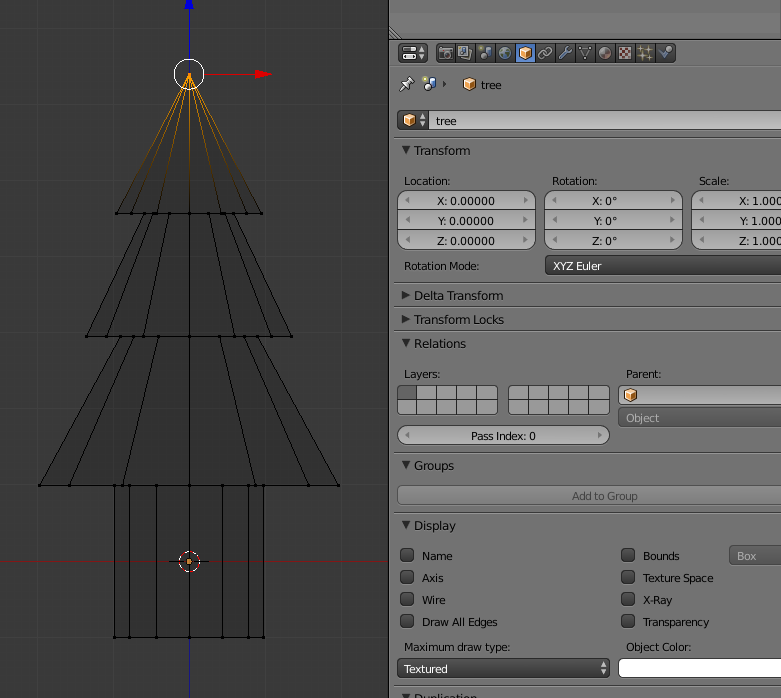Enable the Transparency checkbox

click(x=628, y=621)
